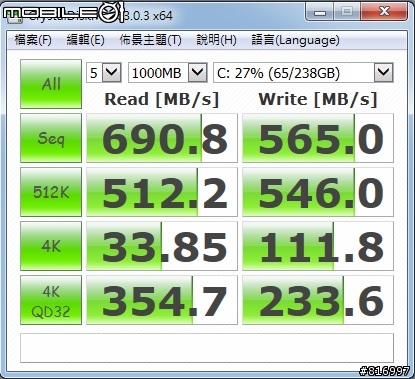Click the Read [MB/s] column header
415x379 pixels.
162,99
